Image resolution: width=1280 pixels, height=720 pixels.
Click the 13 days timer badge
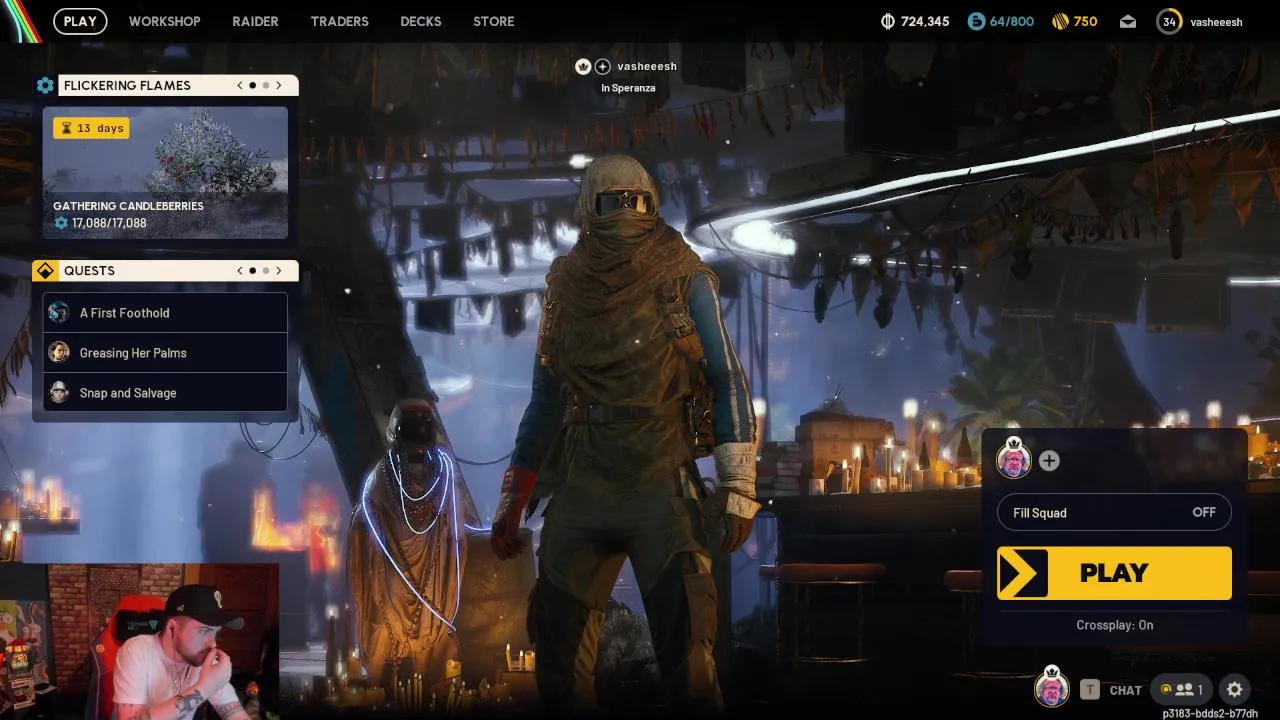coord(91,128)
